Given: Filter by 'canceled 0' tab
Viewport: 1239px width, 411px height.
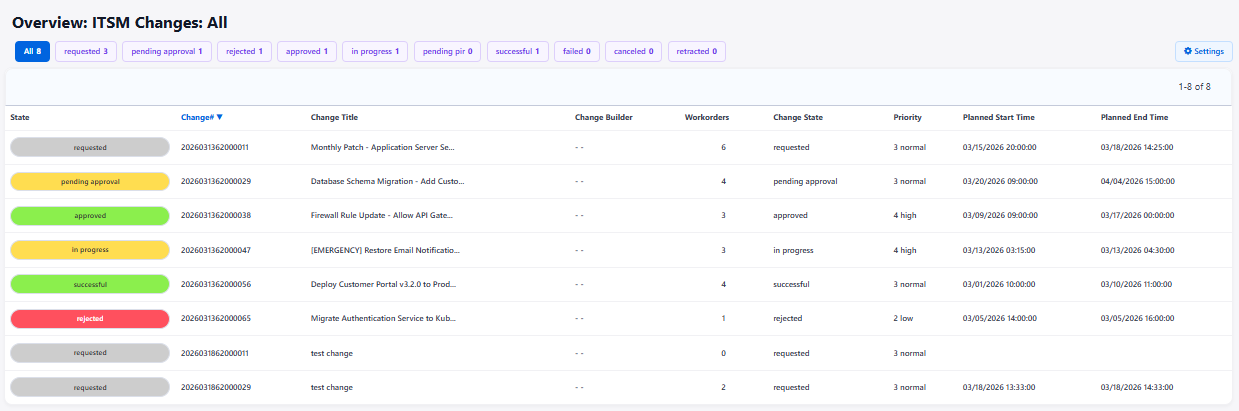Looking at the screenshot, I should 633,51.
